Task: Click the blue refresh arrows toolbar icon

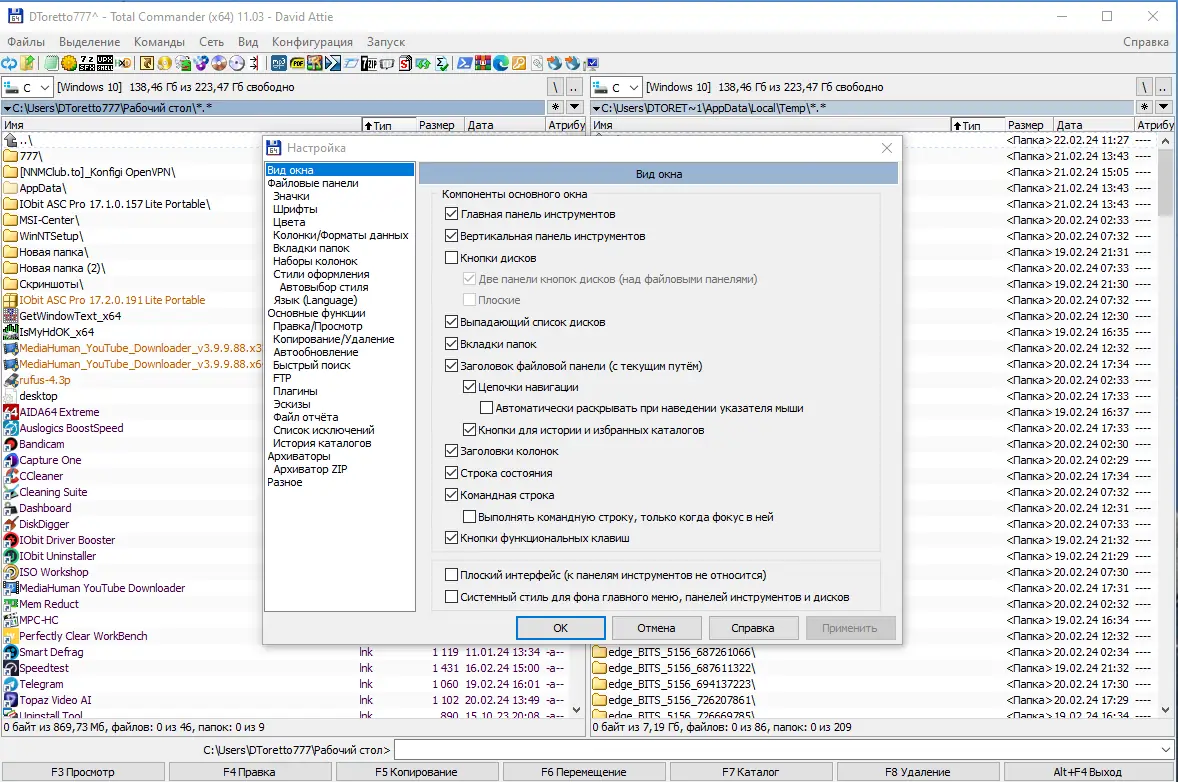Action: 9,63
